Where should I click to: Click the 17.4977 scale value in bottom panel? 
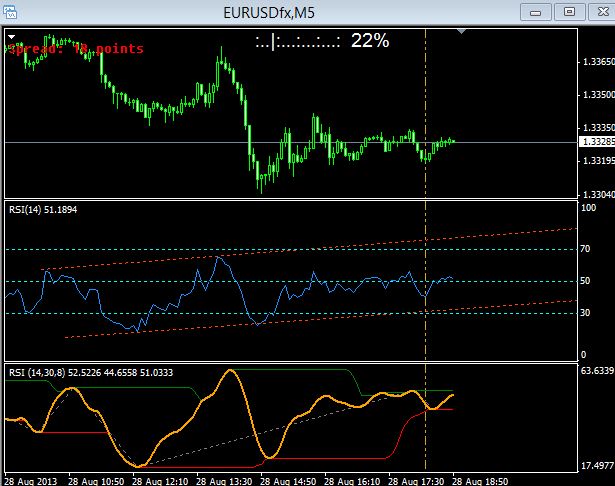pyautogui.click(x=597, y=466)
